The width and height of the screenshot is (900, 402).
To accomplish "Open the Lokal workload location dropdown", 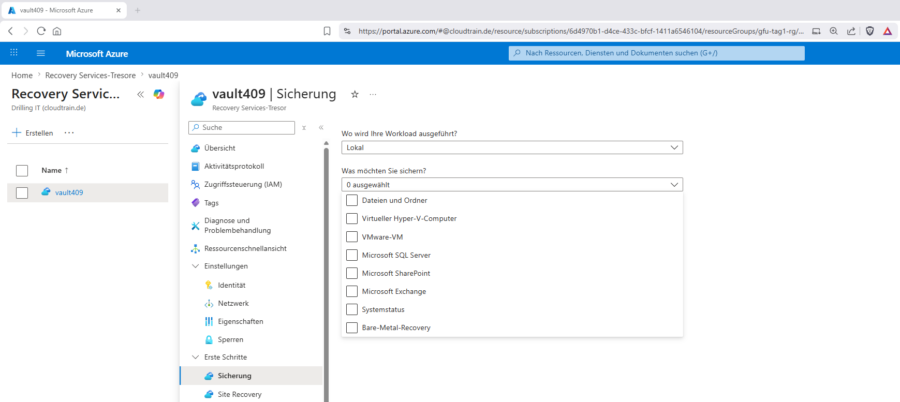I will click(x=512, y=148).
